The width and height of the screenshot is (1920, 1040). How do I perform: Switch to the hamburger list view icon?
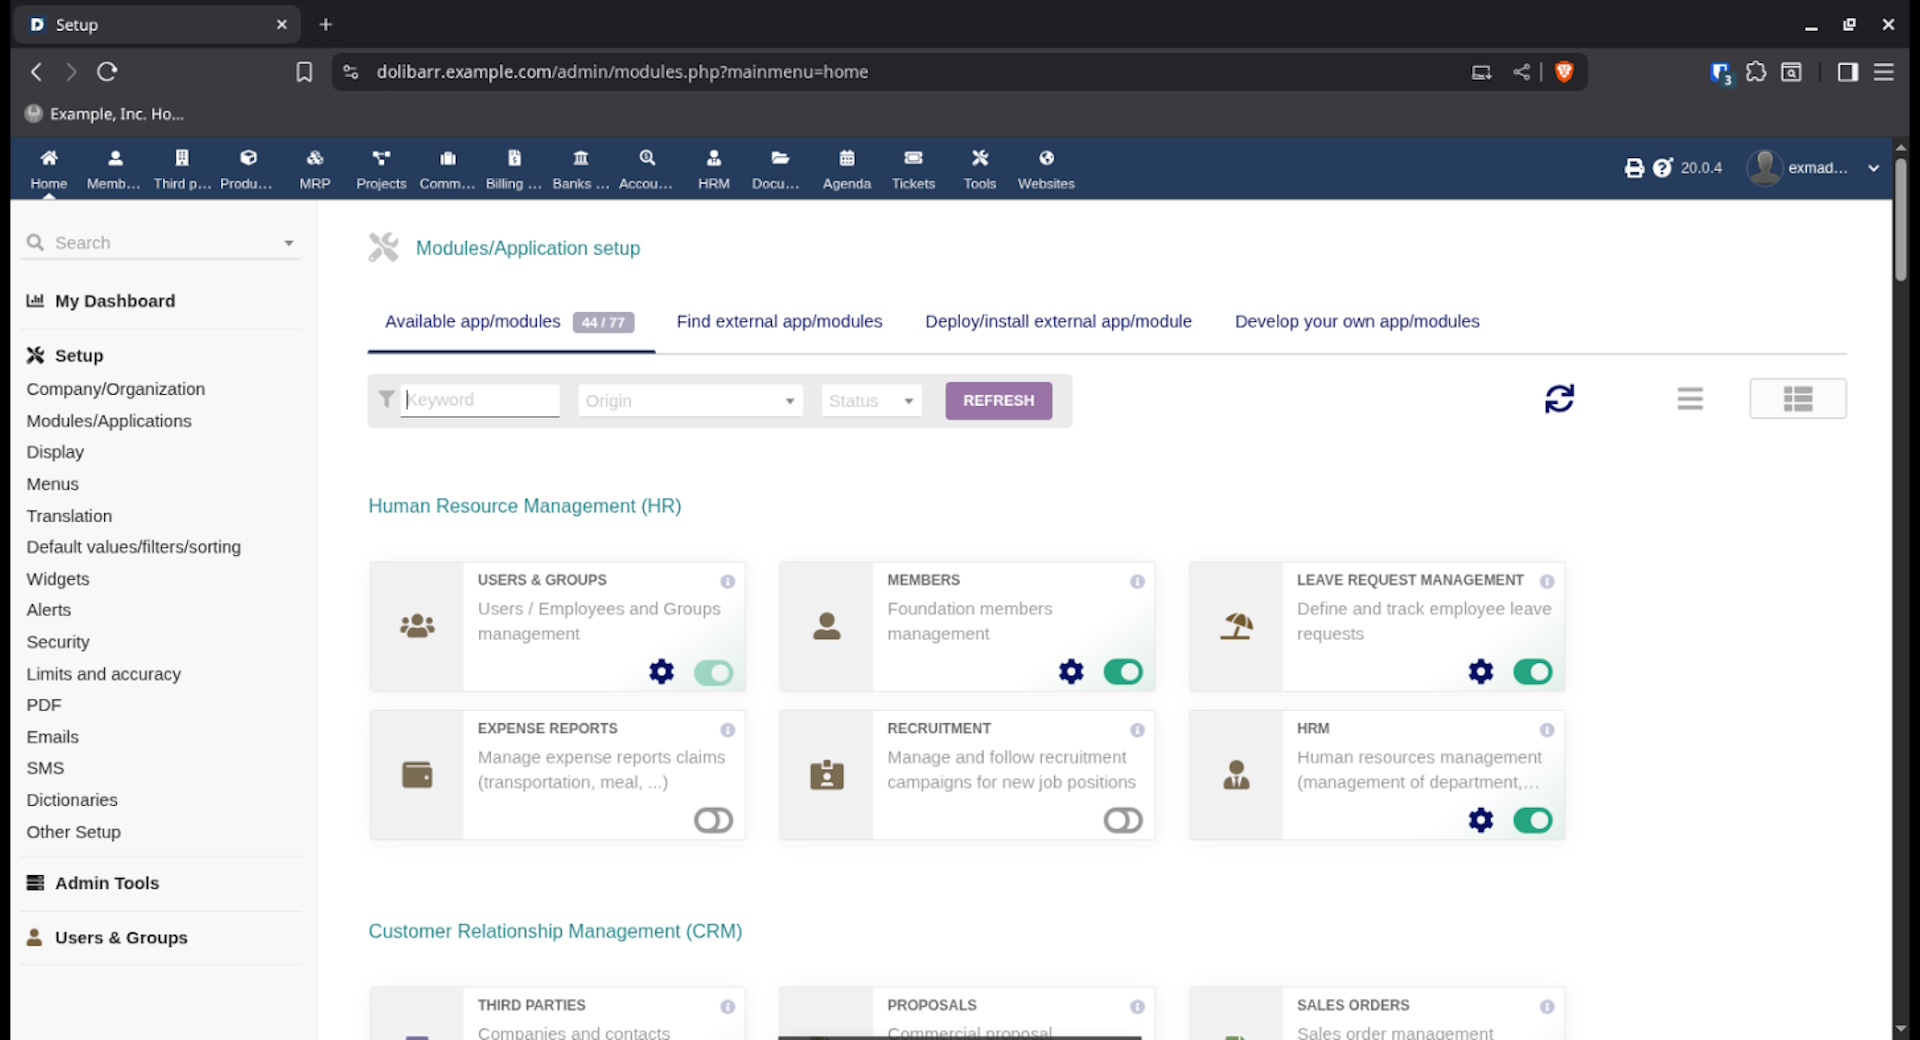coord(1690,399)
